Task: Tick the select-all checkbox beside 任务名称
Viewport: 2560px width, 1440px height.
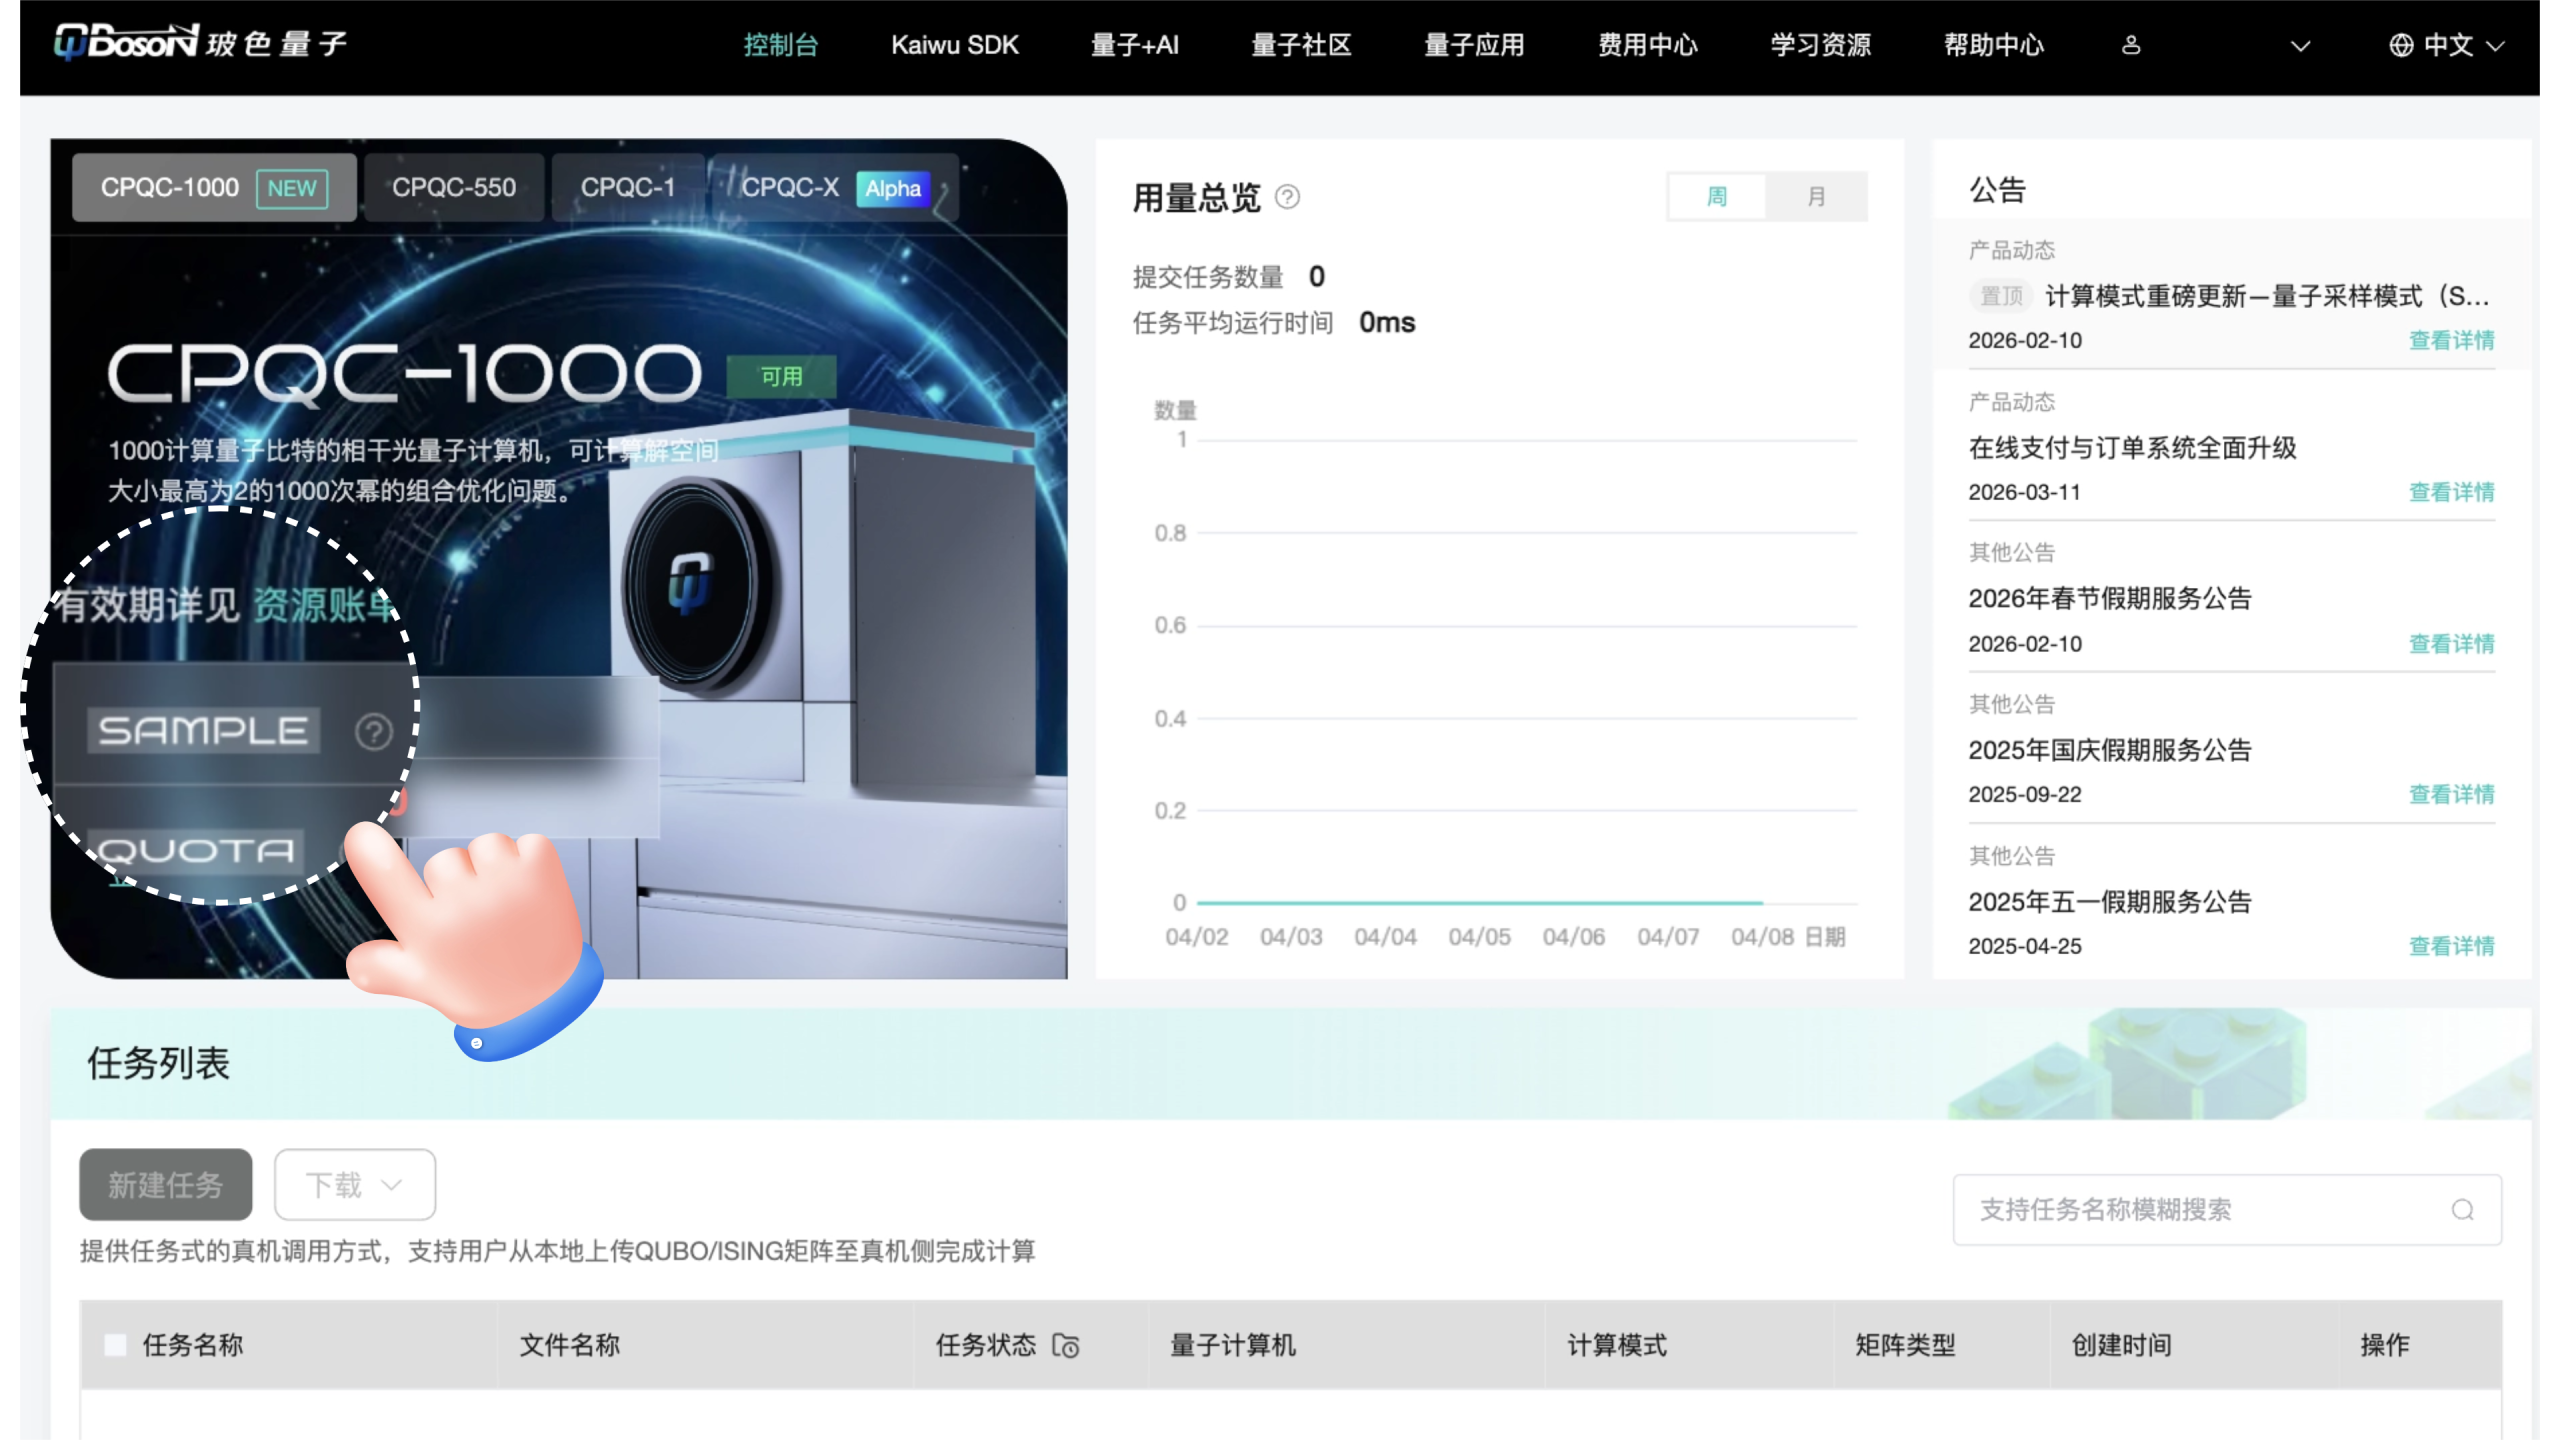Action: pos(116,1345)
